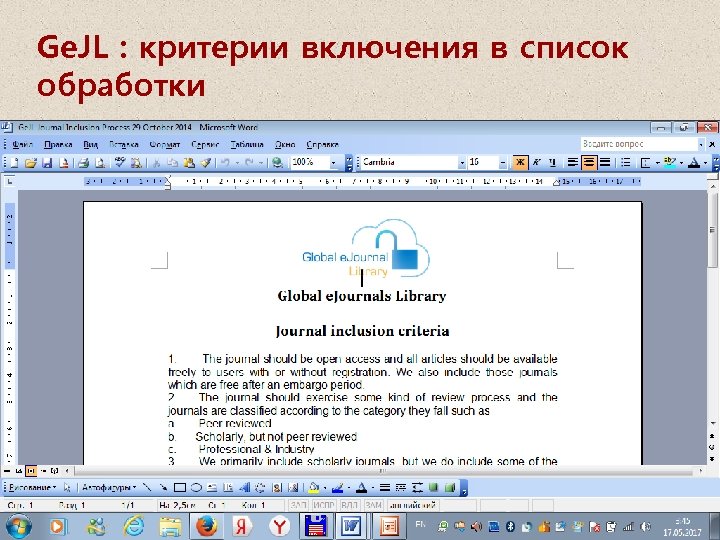The width and height of the screenshot is (720, 540).
Task: Open Firefox from the taskbar
Action: (206, 526)
